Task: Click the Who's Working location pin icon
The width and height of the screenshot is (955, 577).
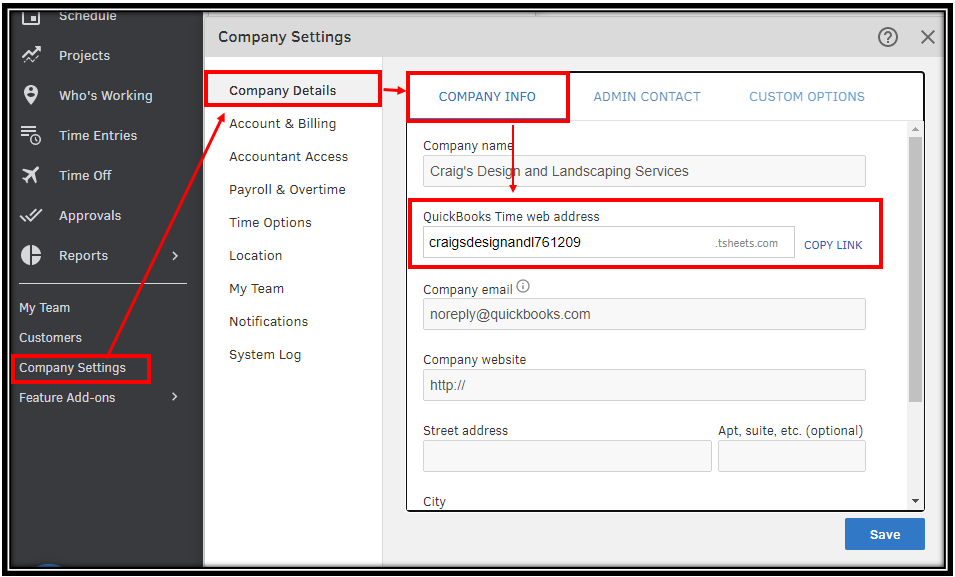Action: [30, 95]
